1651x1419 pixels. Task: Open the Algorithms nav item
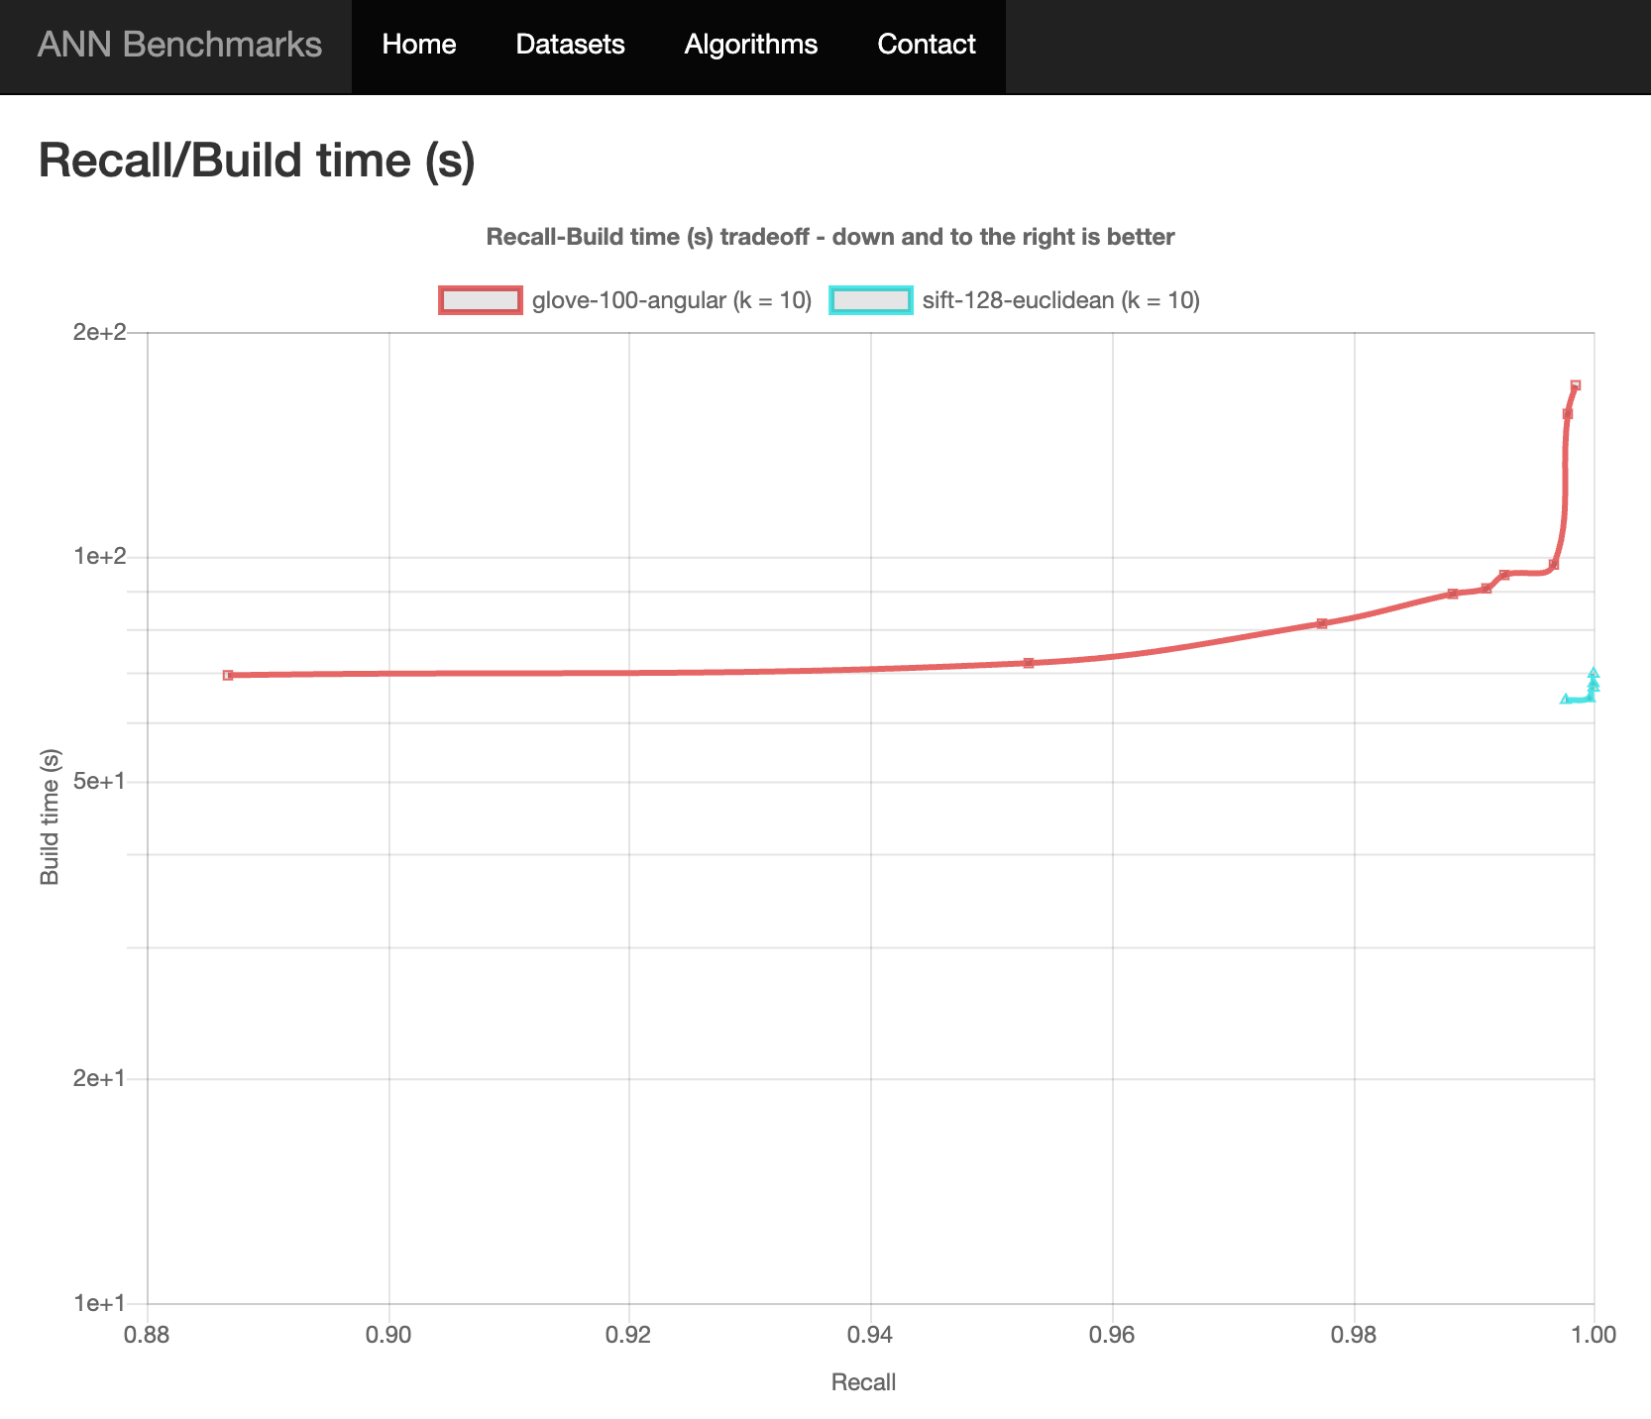coord(751,45)
